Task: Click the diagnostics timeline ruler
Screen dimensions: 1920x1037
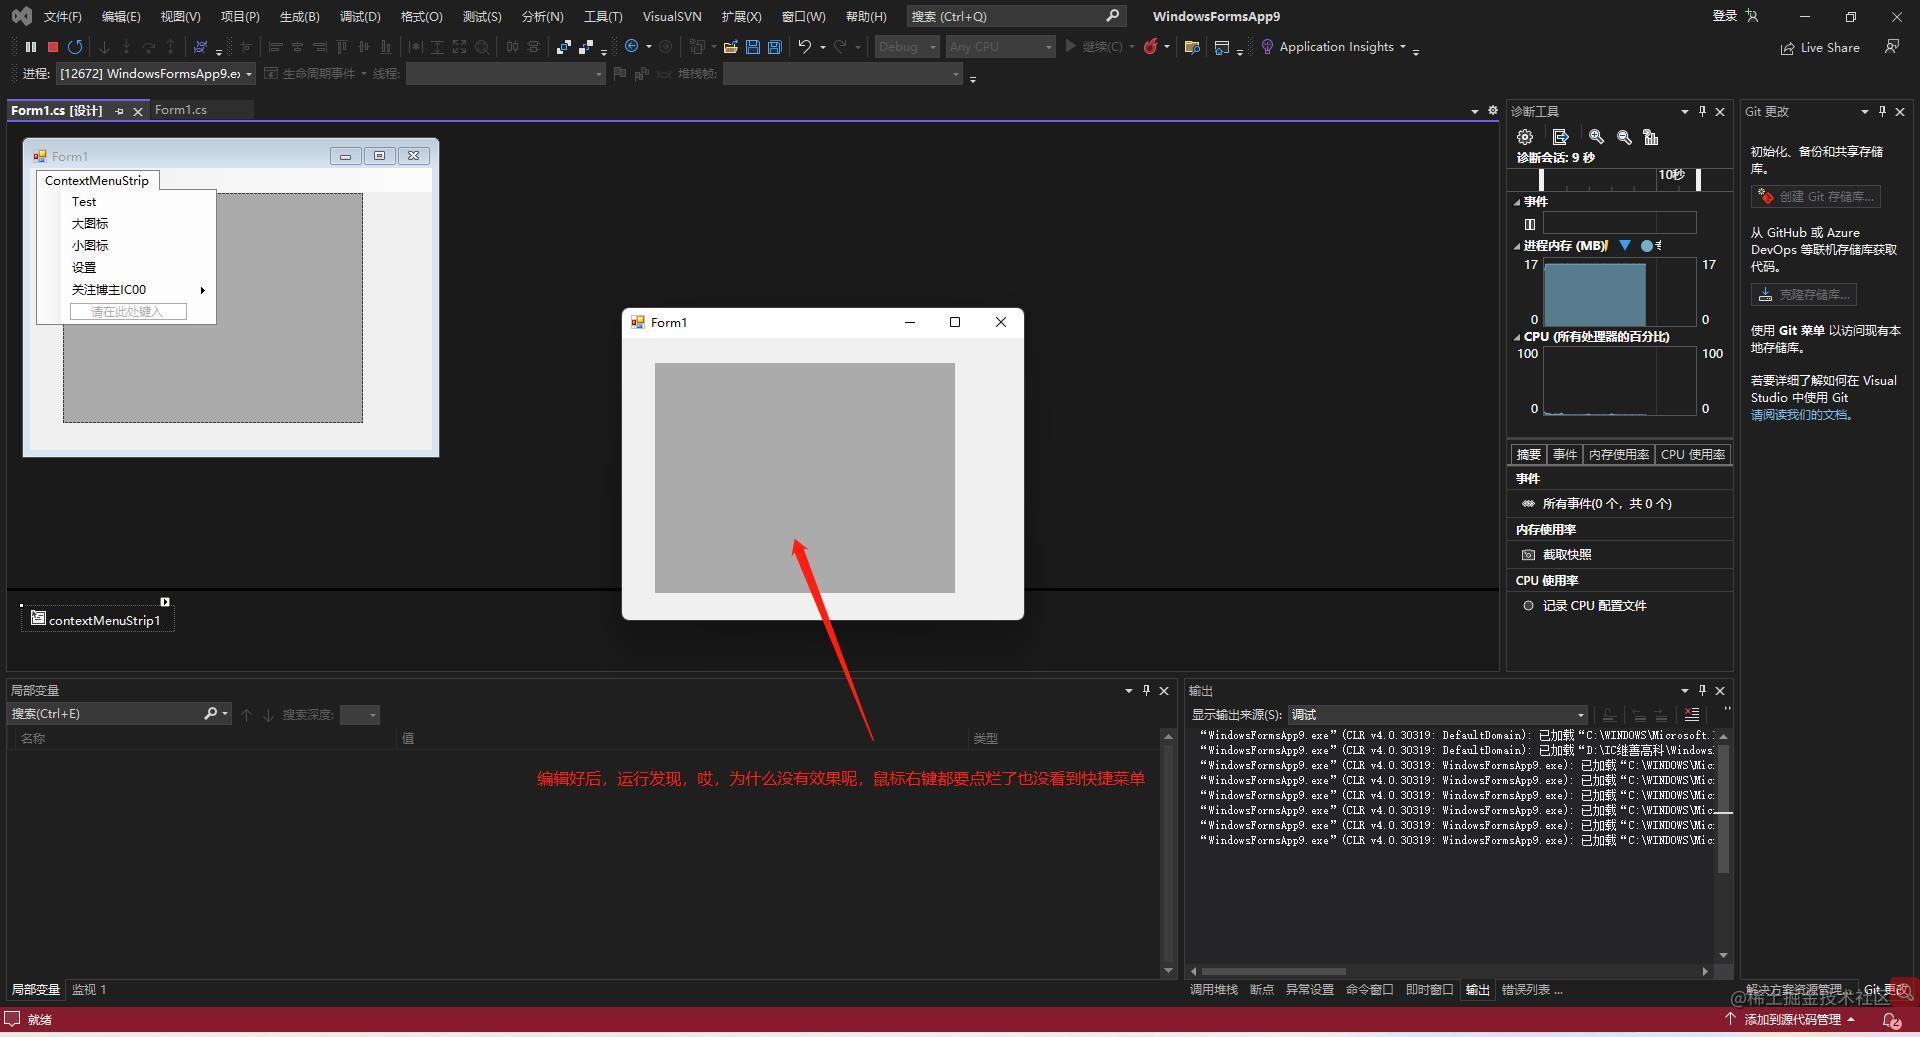Action: (1620, 179)
